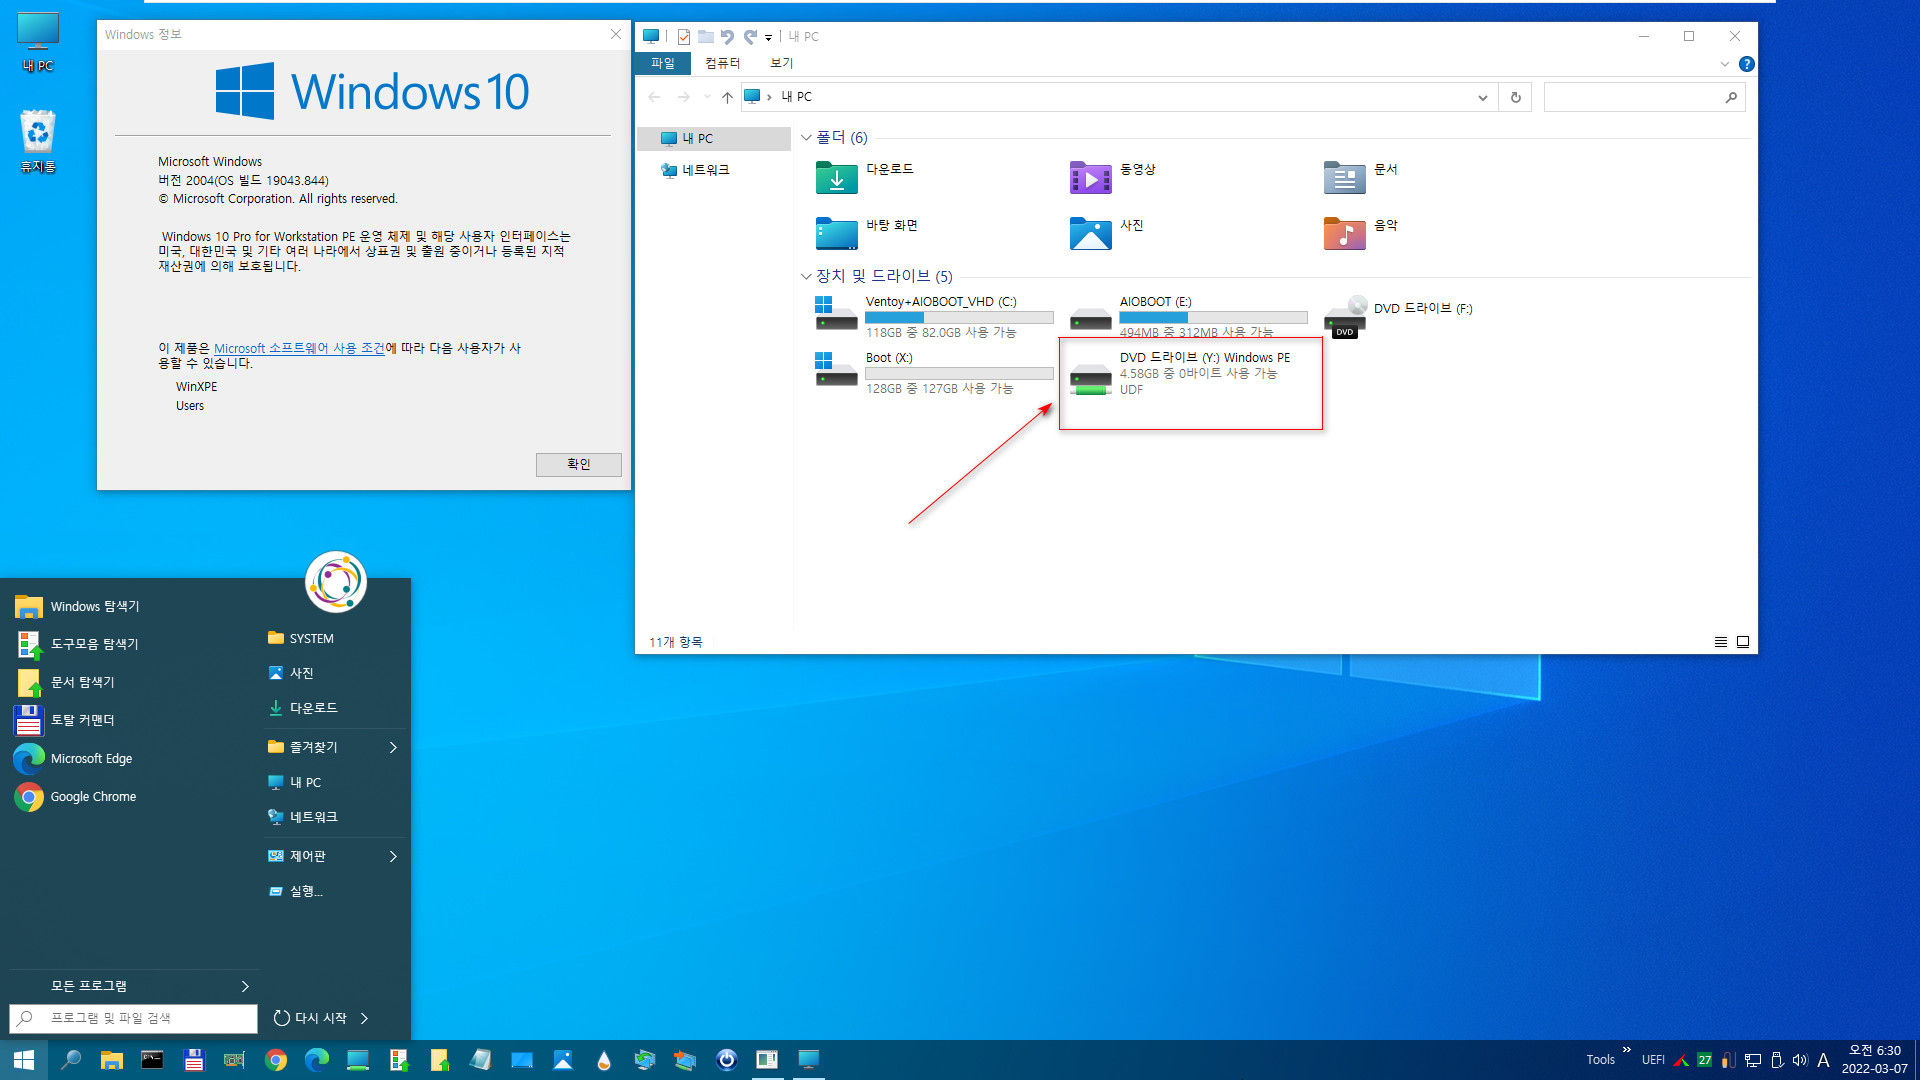Click the up arrow navigation icon in Explorer

point(727,96)
